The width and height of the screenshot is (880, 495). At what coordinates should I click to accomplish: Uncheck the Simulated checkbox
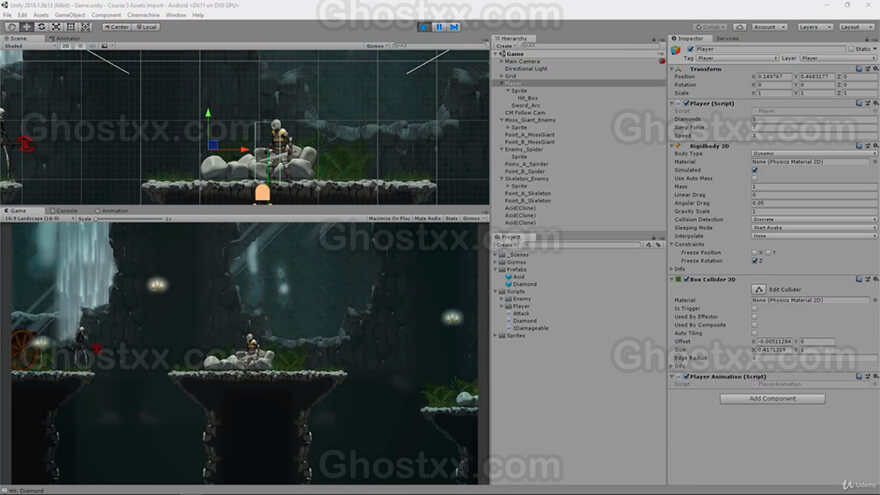pyautogui.click(x=755, y=170)
